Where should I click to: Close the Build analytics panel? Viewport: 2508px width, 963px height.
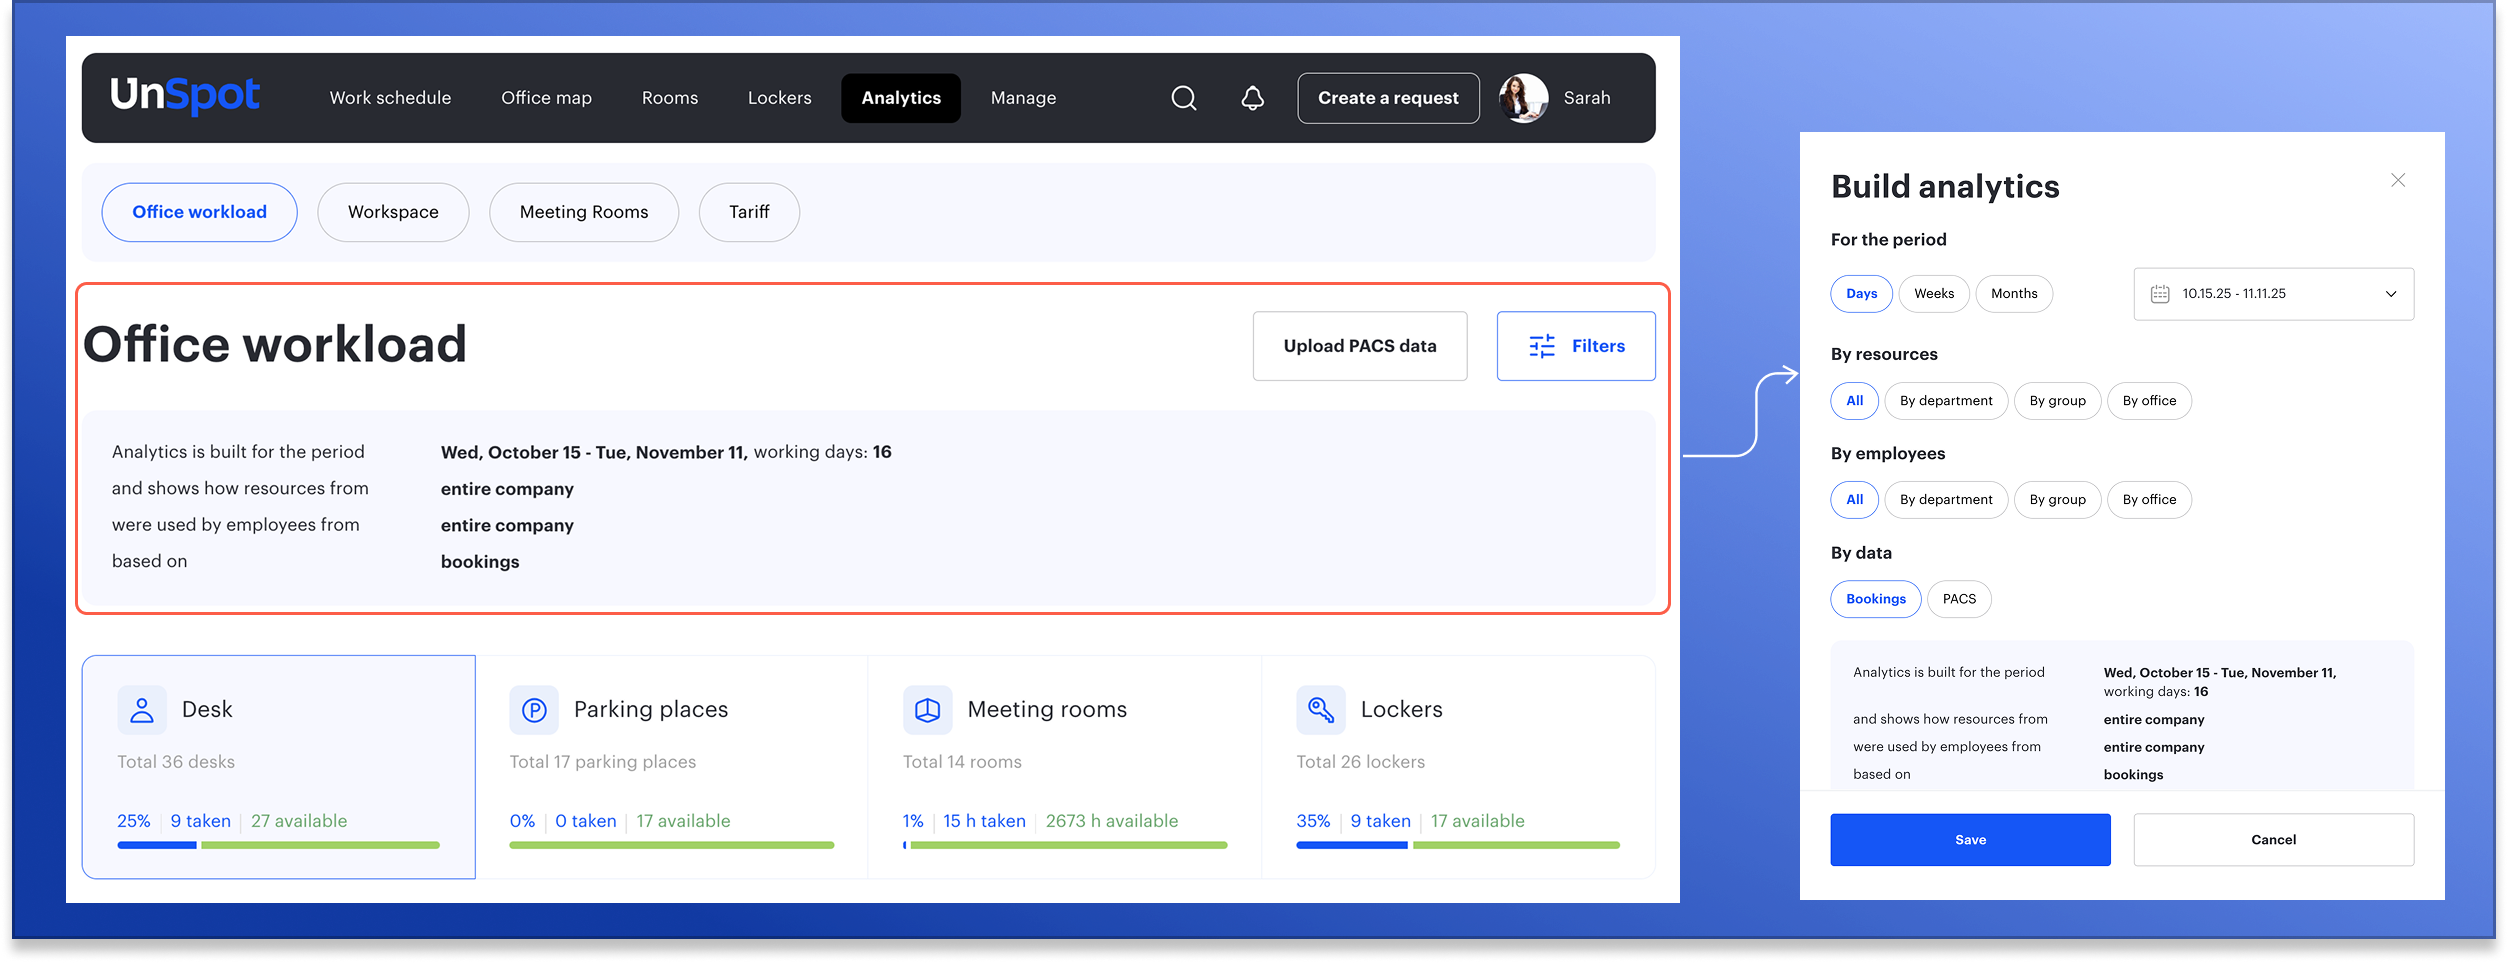2397,180
